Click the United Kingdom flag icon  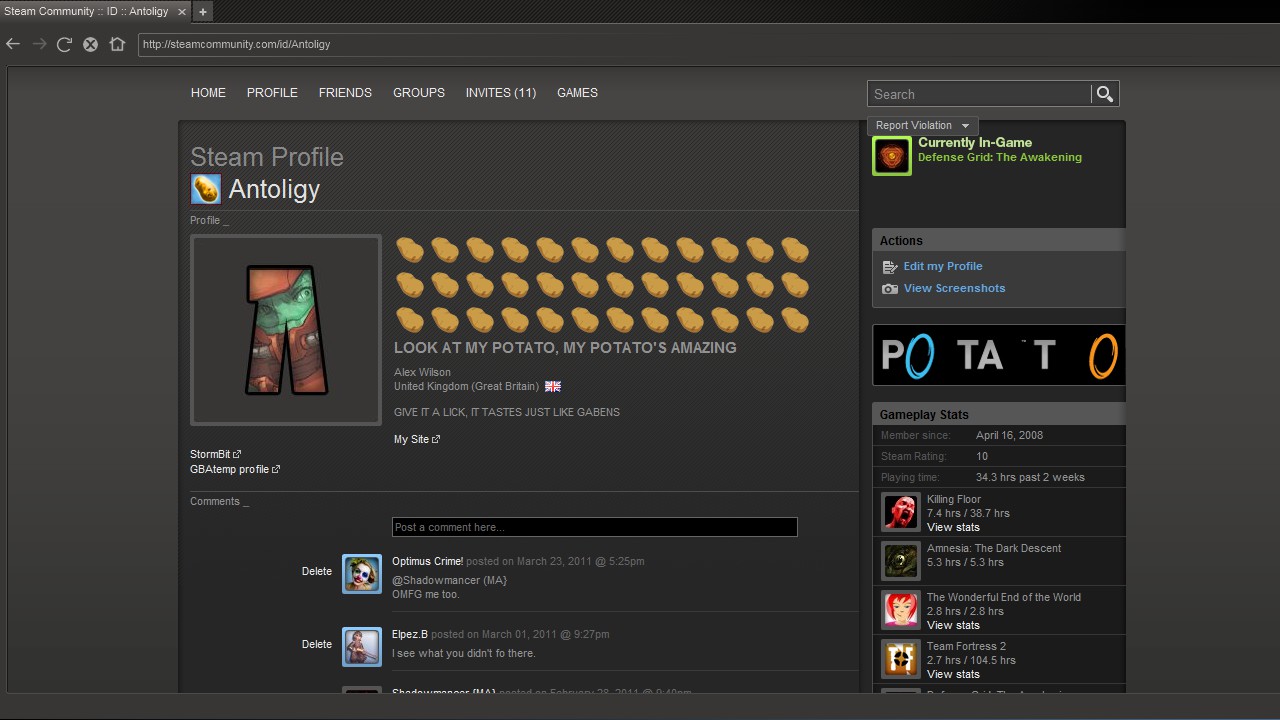[553, 387]
